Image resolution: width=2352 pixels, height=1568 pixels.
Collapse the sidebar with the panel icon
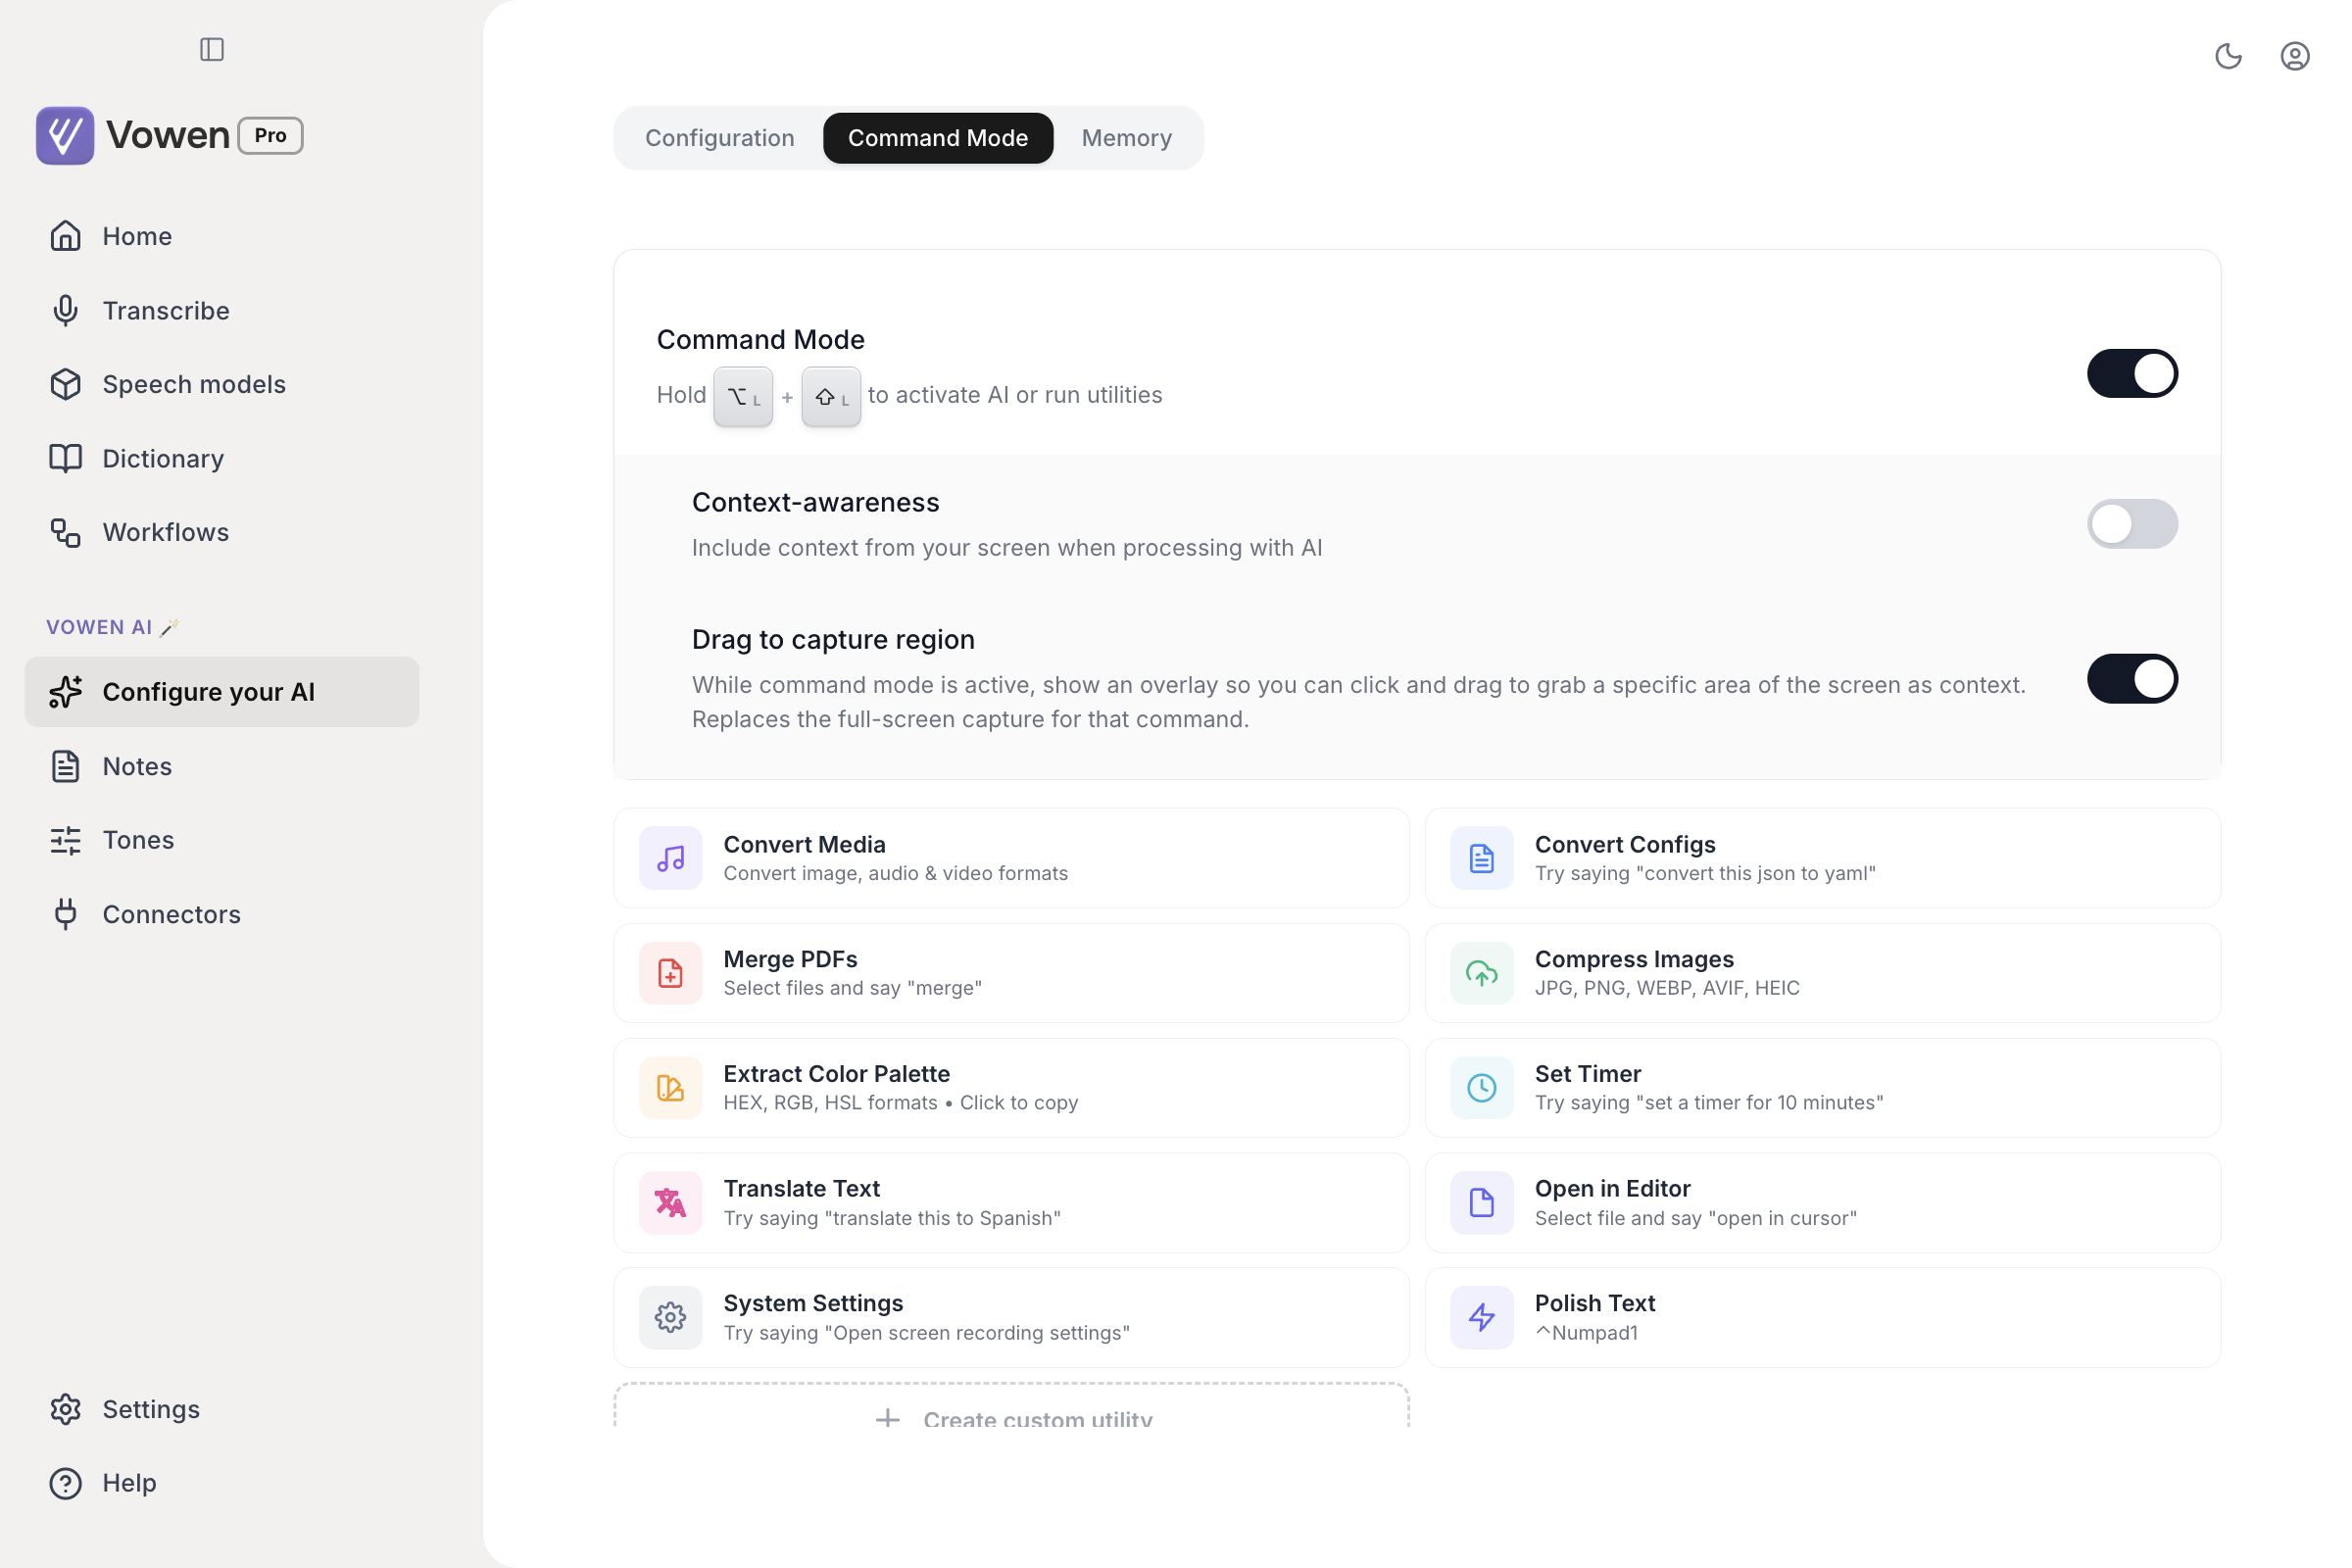(x=212, y=49)
